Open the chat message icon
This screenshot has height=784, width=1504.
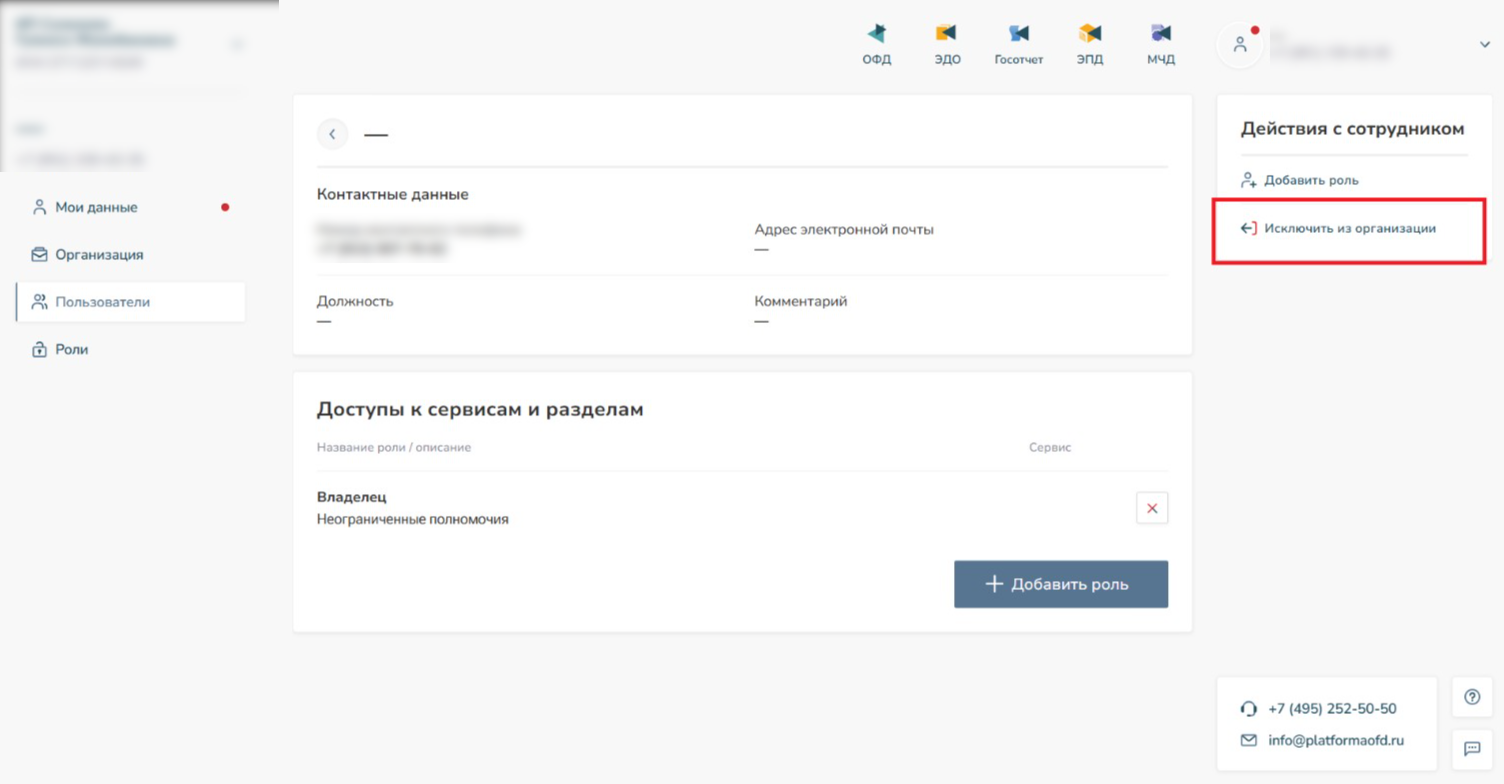coord(1472,748)
